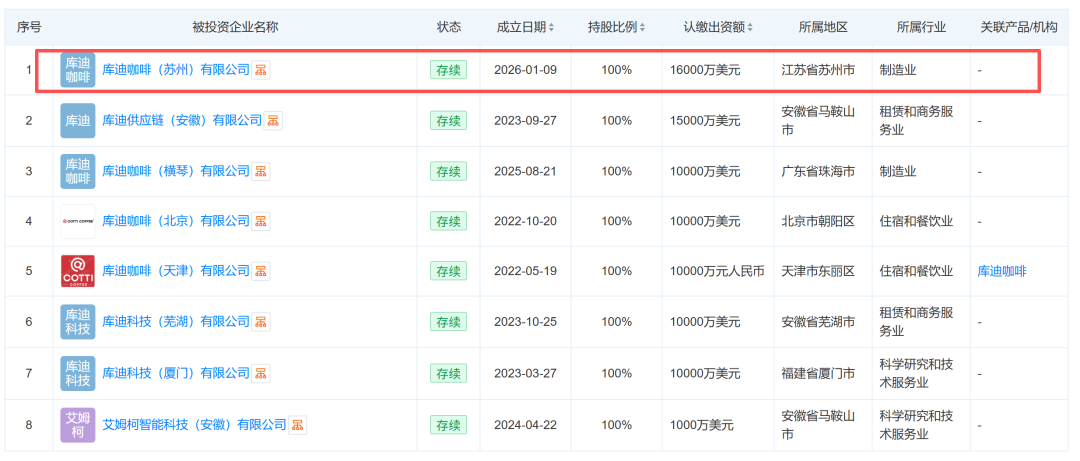Click equity structure icon beside 库迪咖啡（天津）有限公司
This screenshot has width=1080, height=461.
click(x=262, y=271)
